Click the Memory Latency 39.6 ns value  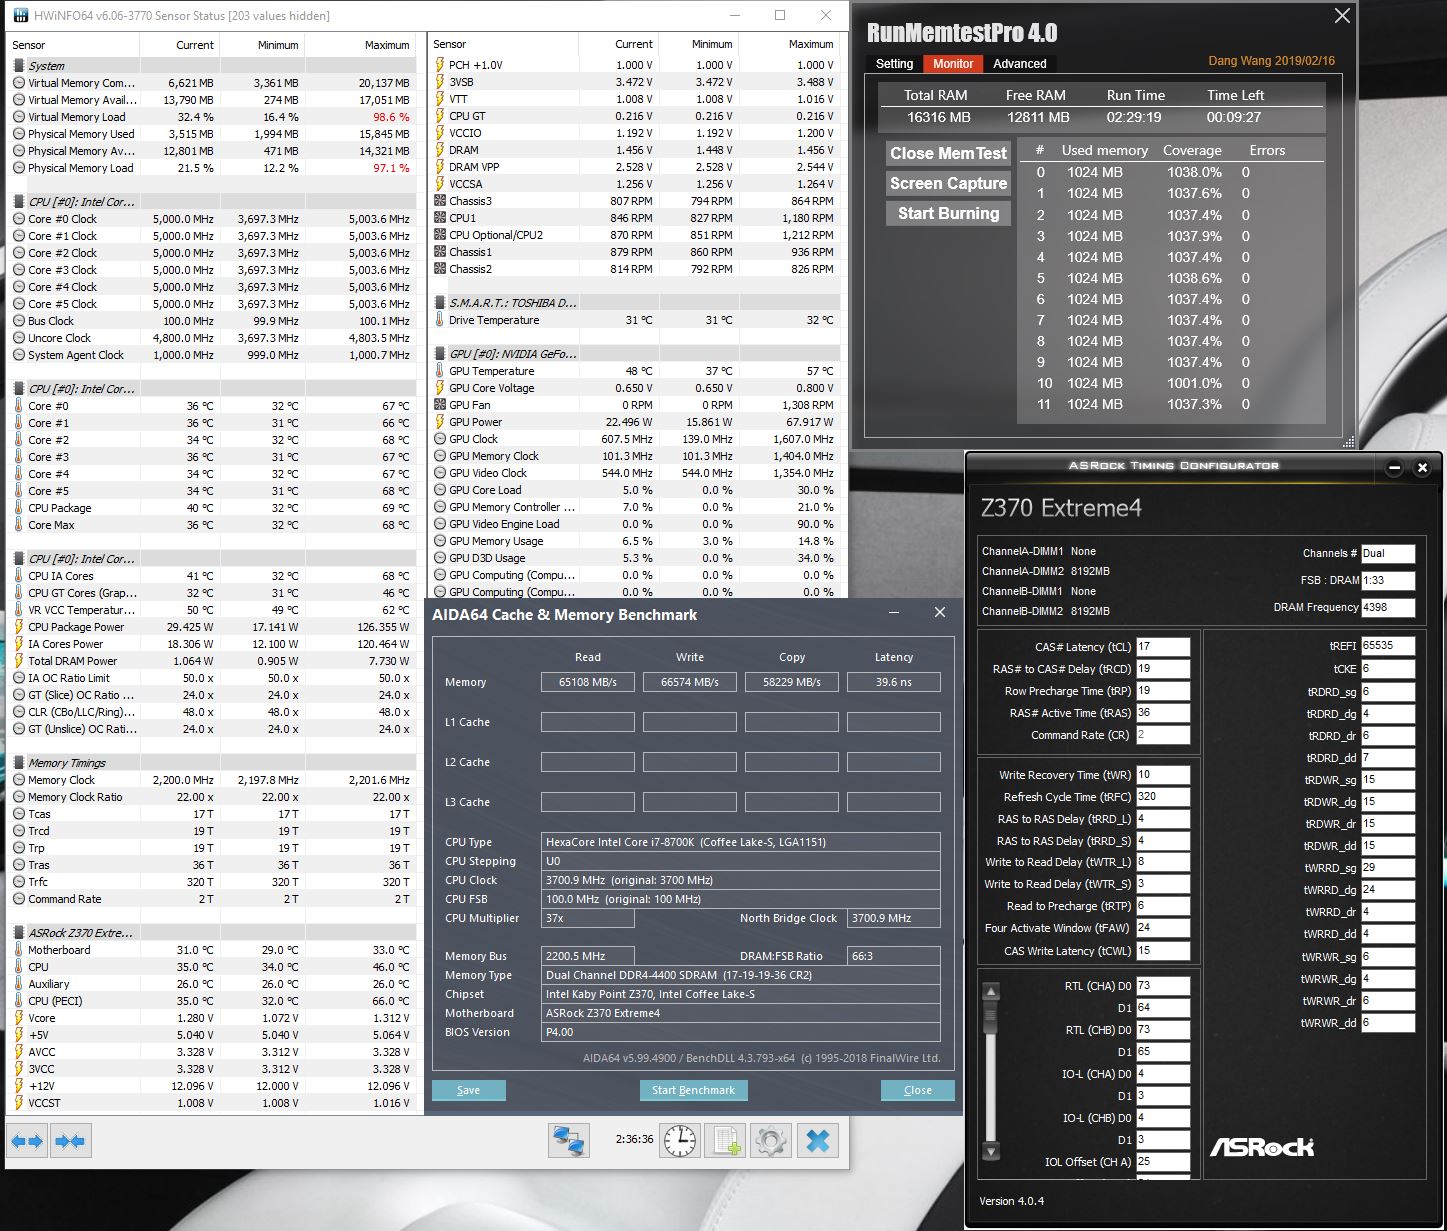894,682
